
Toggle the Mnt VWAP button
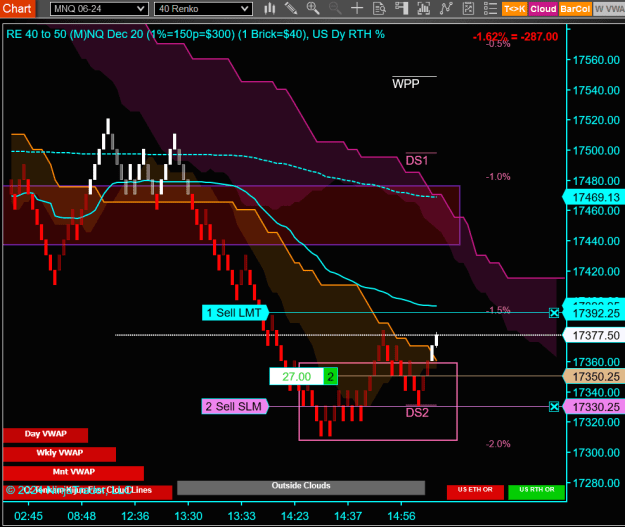(x=73, y=473)
